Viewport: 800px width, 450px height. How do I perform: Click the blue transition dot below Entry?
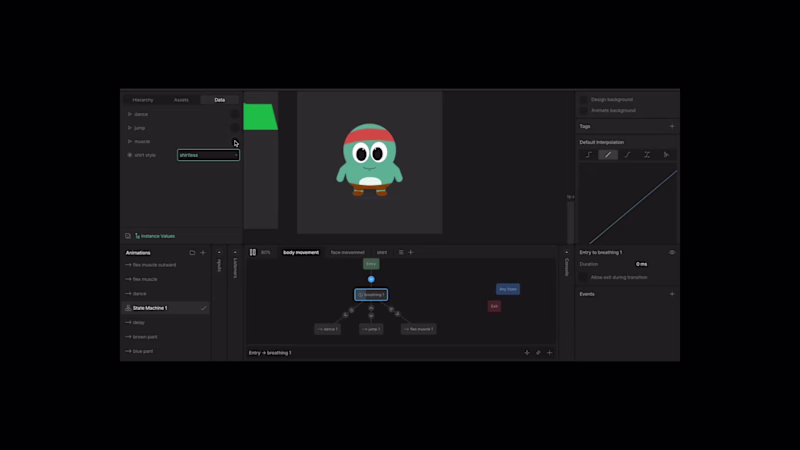coord(371,279)
